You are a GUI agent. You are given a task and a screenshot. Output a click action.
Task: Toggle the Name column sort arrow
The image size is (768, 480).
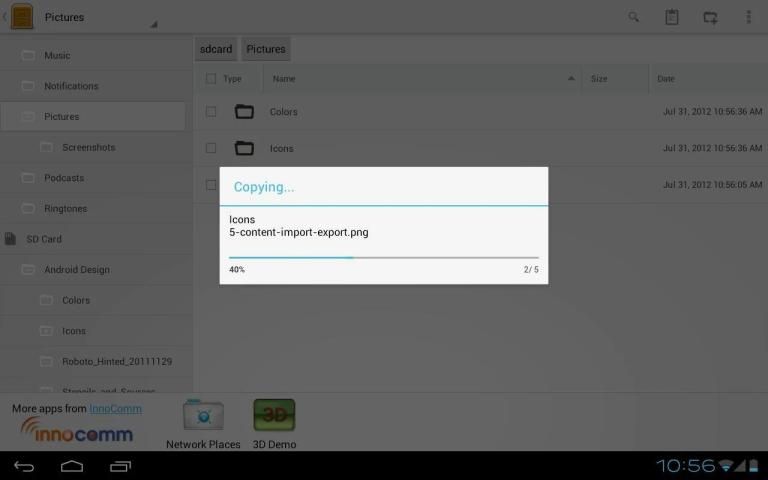click(572, 78)
